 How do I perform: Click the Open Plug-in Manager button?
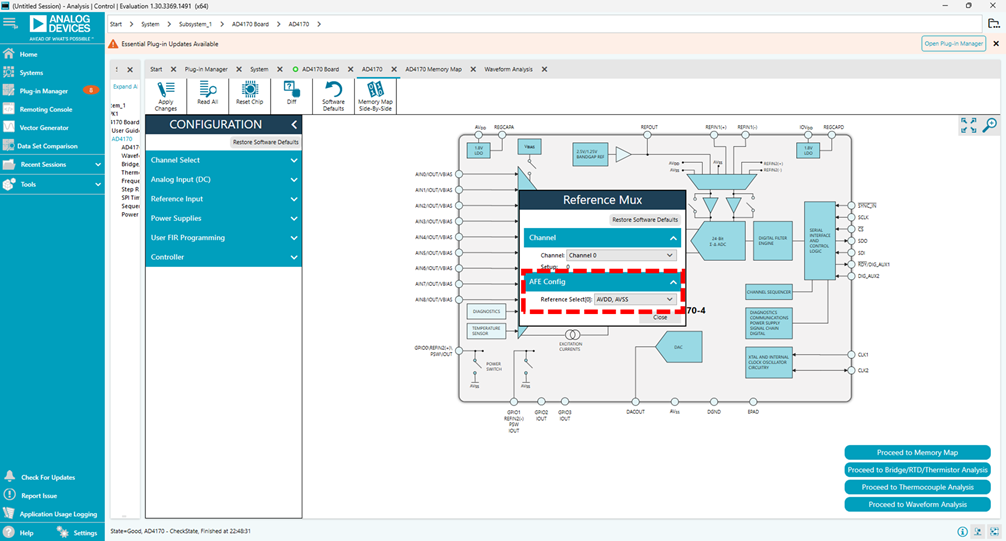click(x=952, y=44)
